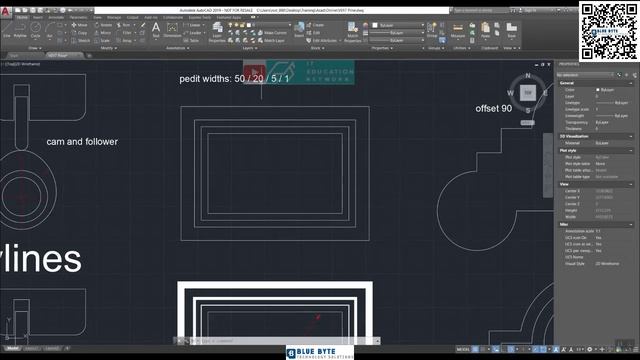Open the Annotate ribbon tab

pyautogui.click(x=56, y=18)
